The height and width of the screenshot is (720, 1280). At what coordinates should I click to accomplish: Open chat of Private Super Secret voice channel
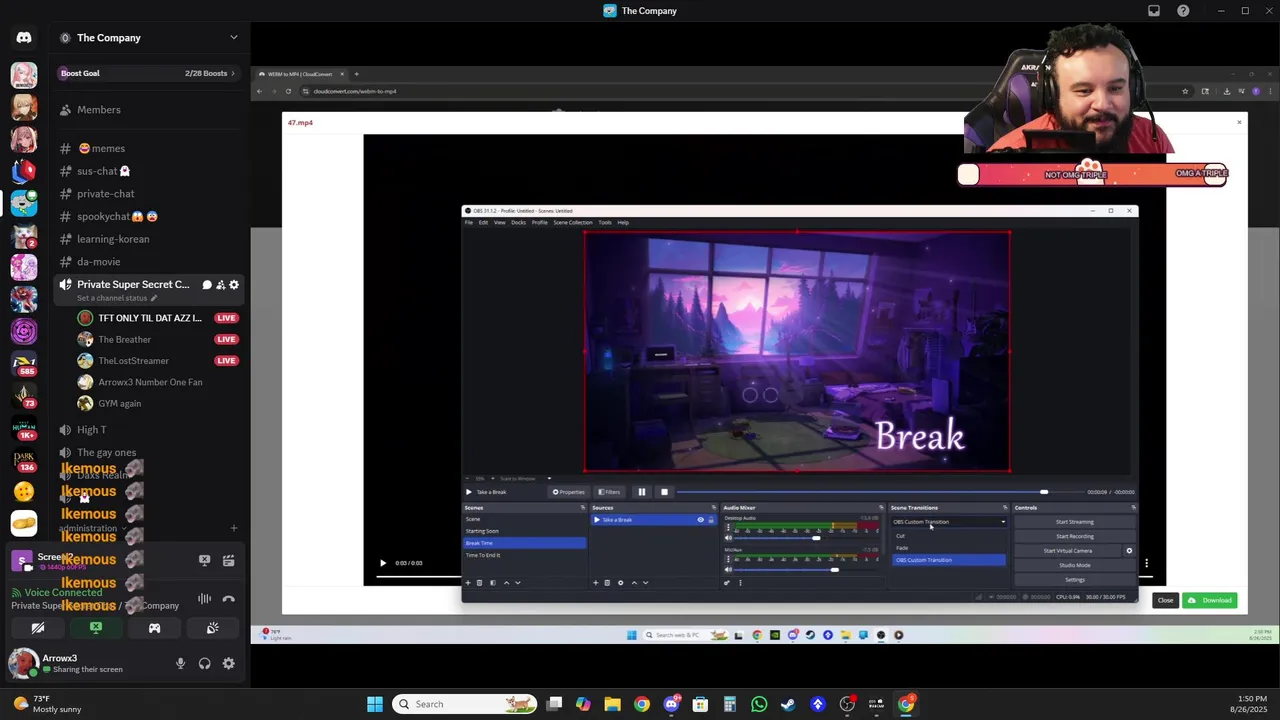click(207, 285)
